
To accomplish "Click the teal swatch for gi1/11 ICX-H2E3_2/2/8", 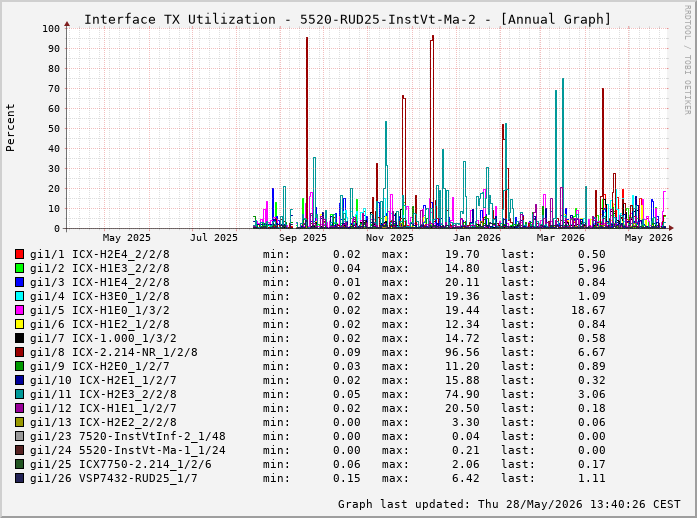I will pyautogui.click(x=19, y=394).
